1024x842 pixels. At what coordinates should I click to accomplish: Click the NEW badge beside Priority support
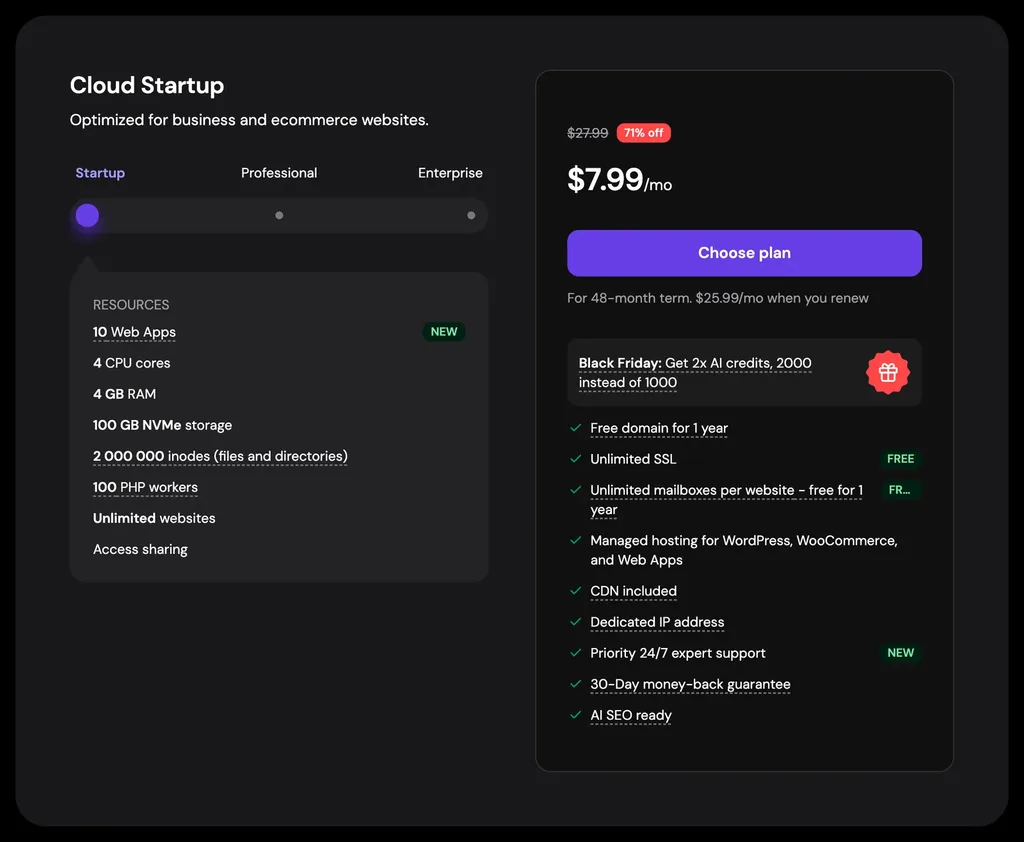(x=900, y=653)
